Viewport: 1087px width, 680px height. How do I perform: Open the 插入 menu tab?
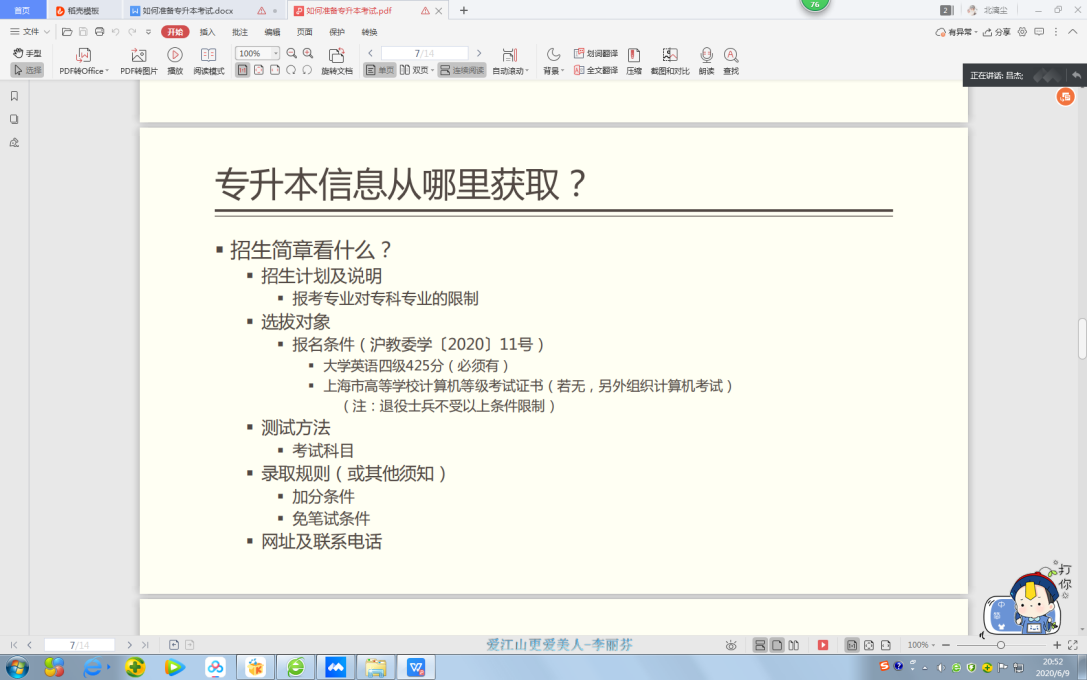[x=207, y=32]
